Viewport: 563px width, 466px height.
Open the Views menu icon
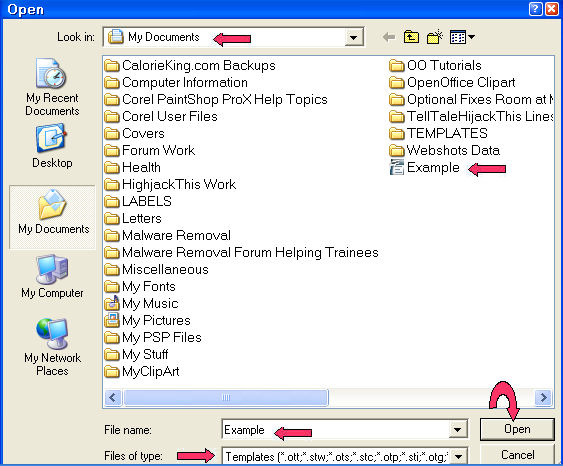point(462,37)
